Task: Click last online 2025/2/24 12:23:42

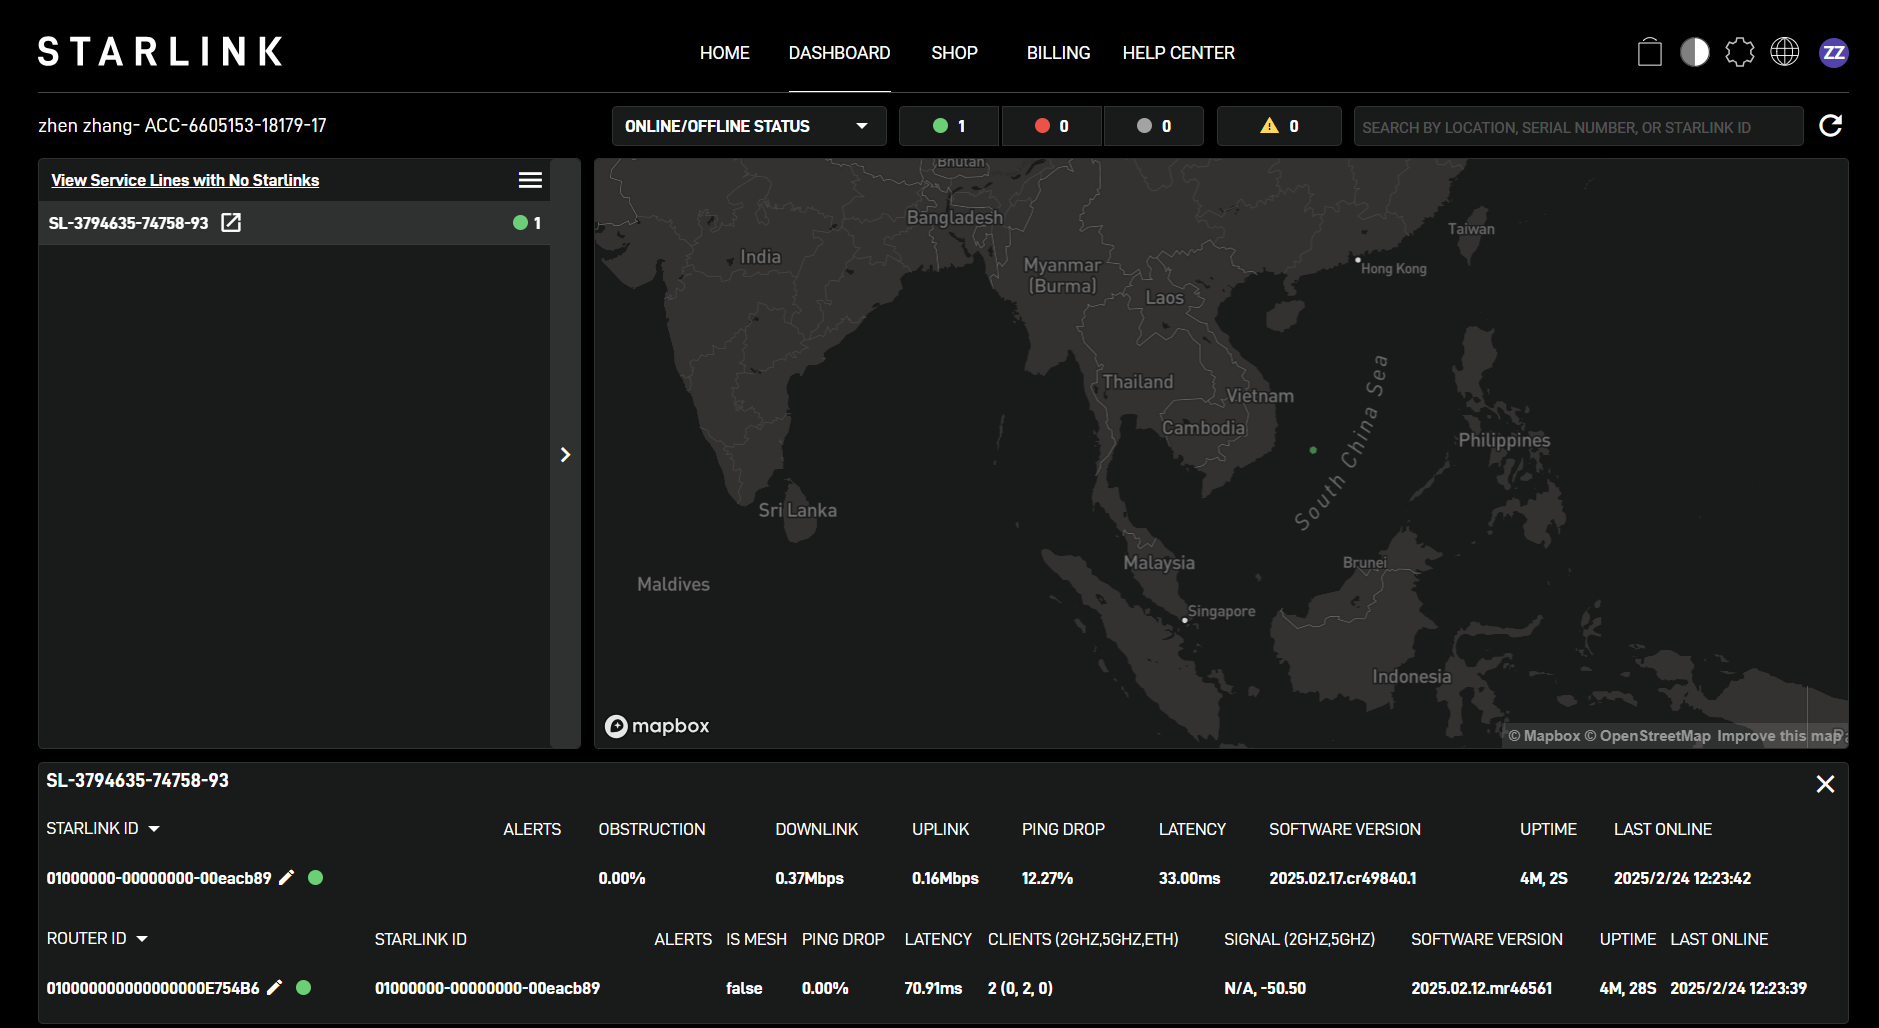Action: pos(1682,878)
